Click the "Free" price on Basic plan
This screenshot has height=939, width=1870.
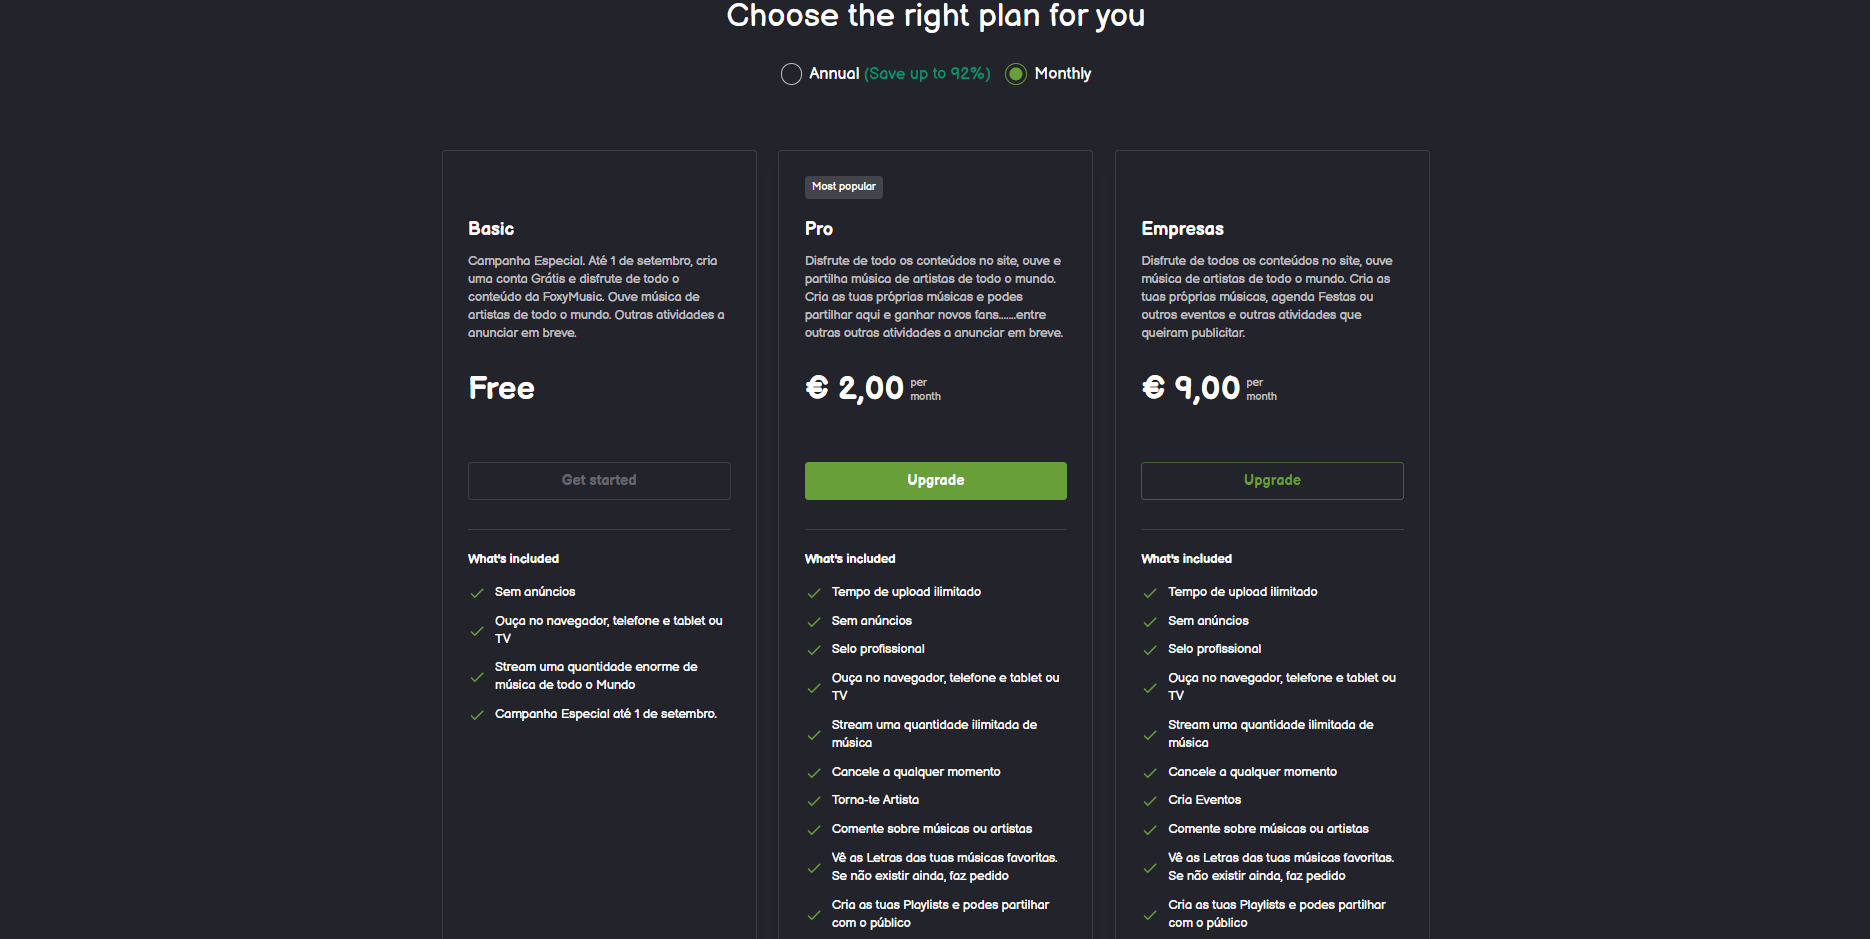(502, 388)
